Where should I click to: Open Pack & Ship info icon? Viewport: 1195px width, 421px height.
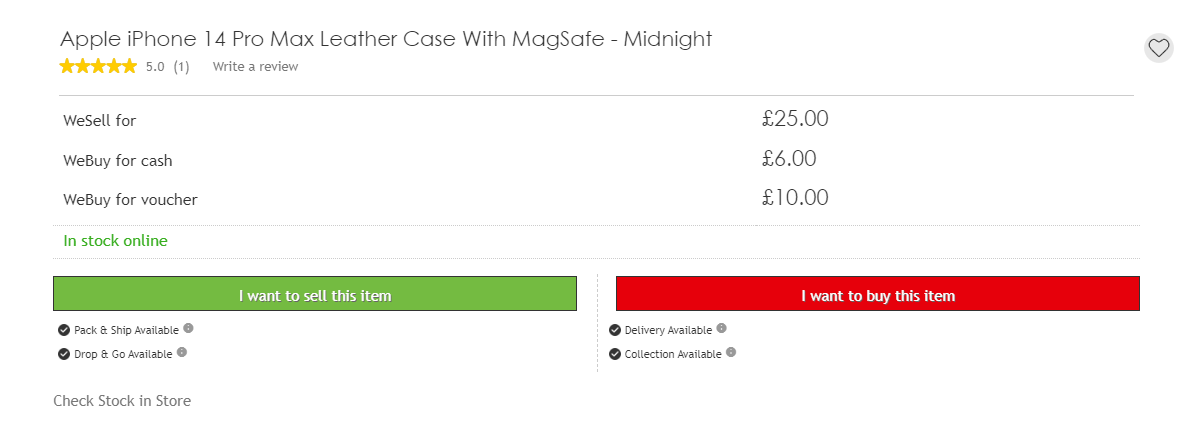(x=188, y=329)
